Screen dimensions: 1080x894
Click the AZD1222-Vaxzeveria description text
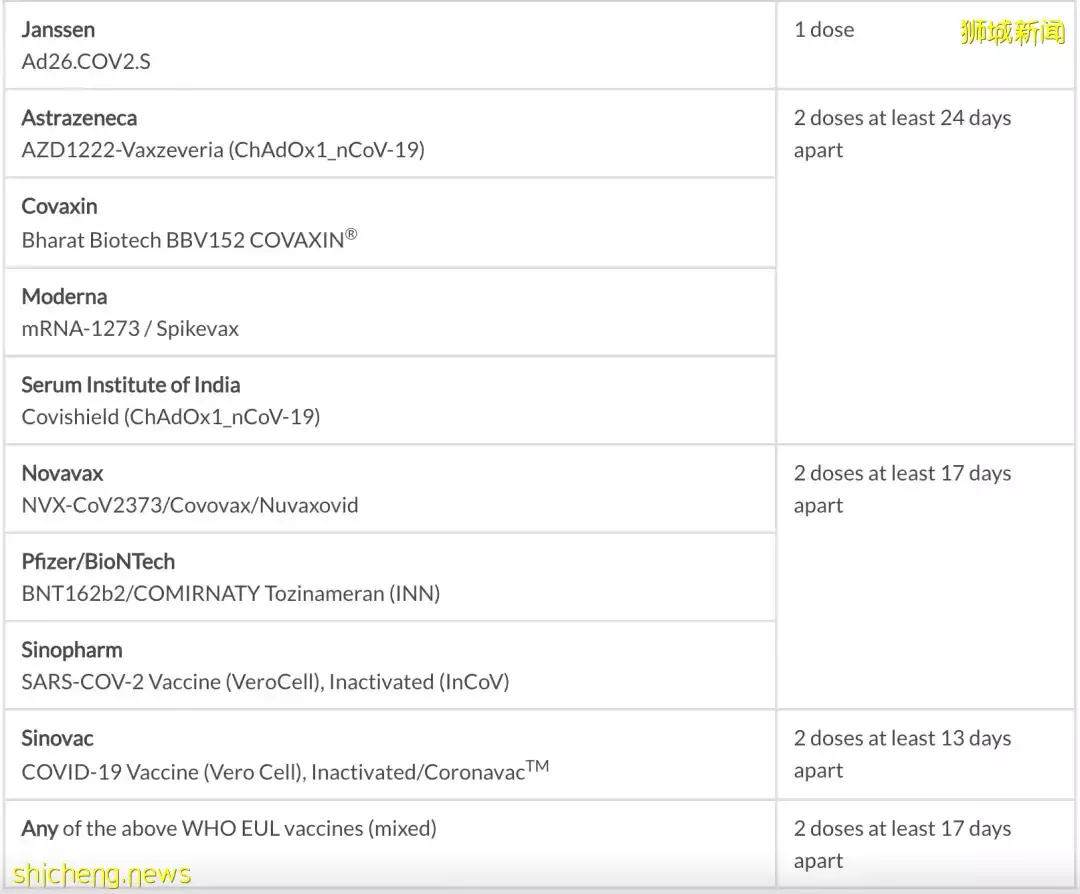coord(223,150)
